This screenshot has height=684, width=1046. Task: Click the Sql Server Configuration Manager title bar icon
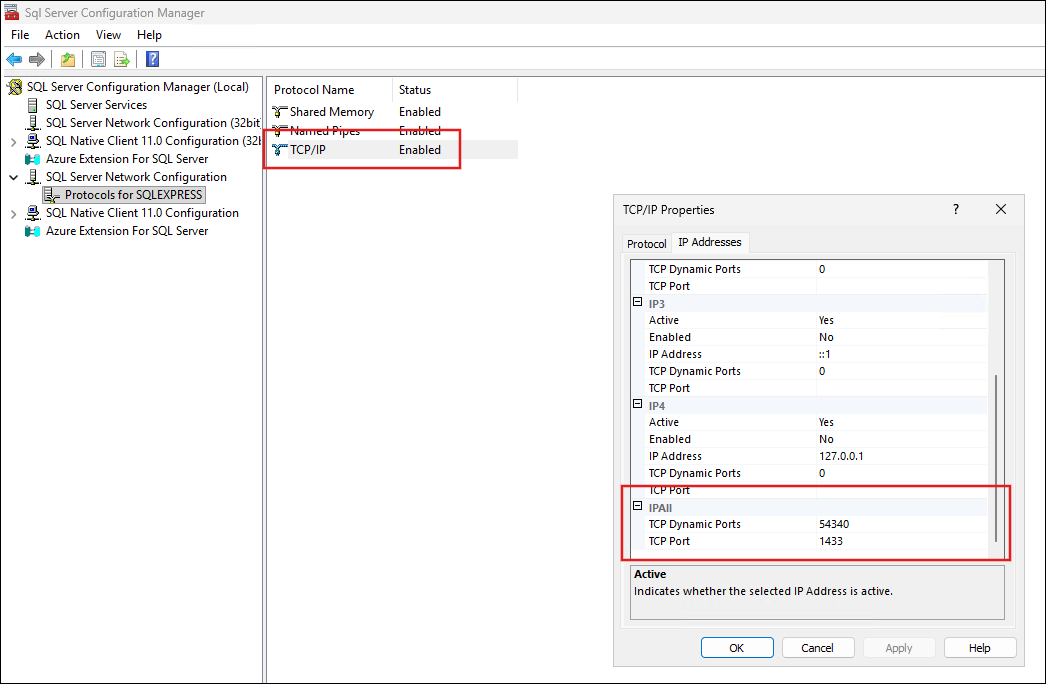point(11,11)
